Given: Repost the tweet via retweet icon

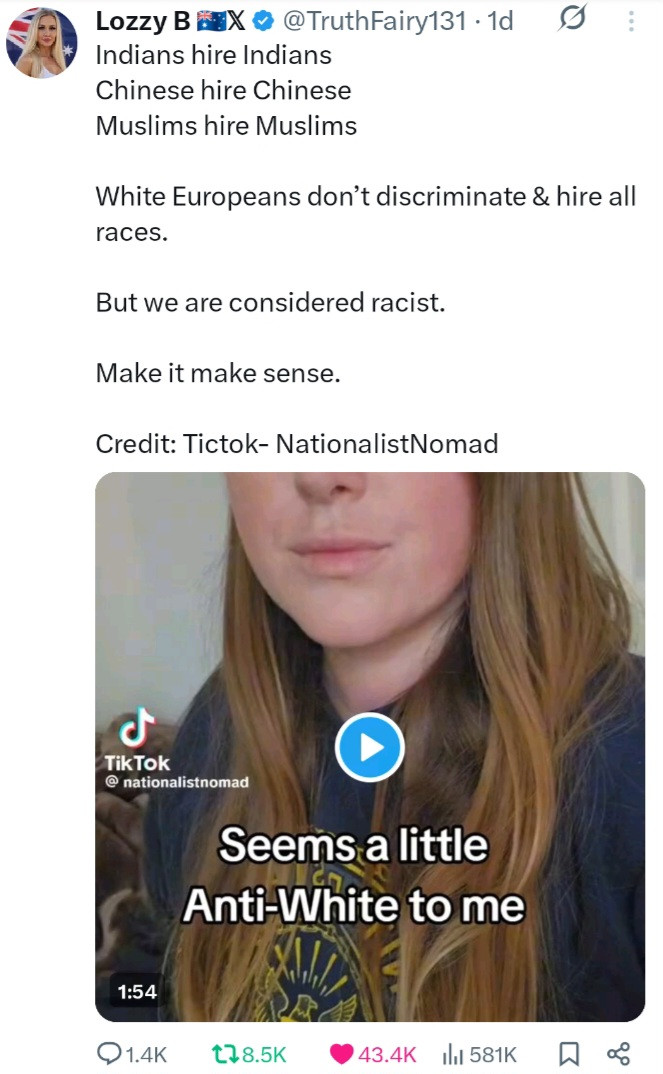Looking at the screenshot, I should (224, 1054).
